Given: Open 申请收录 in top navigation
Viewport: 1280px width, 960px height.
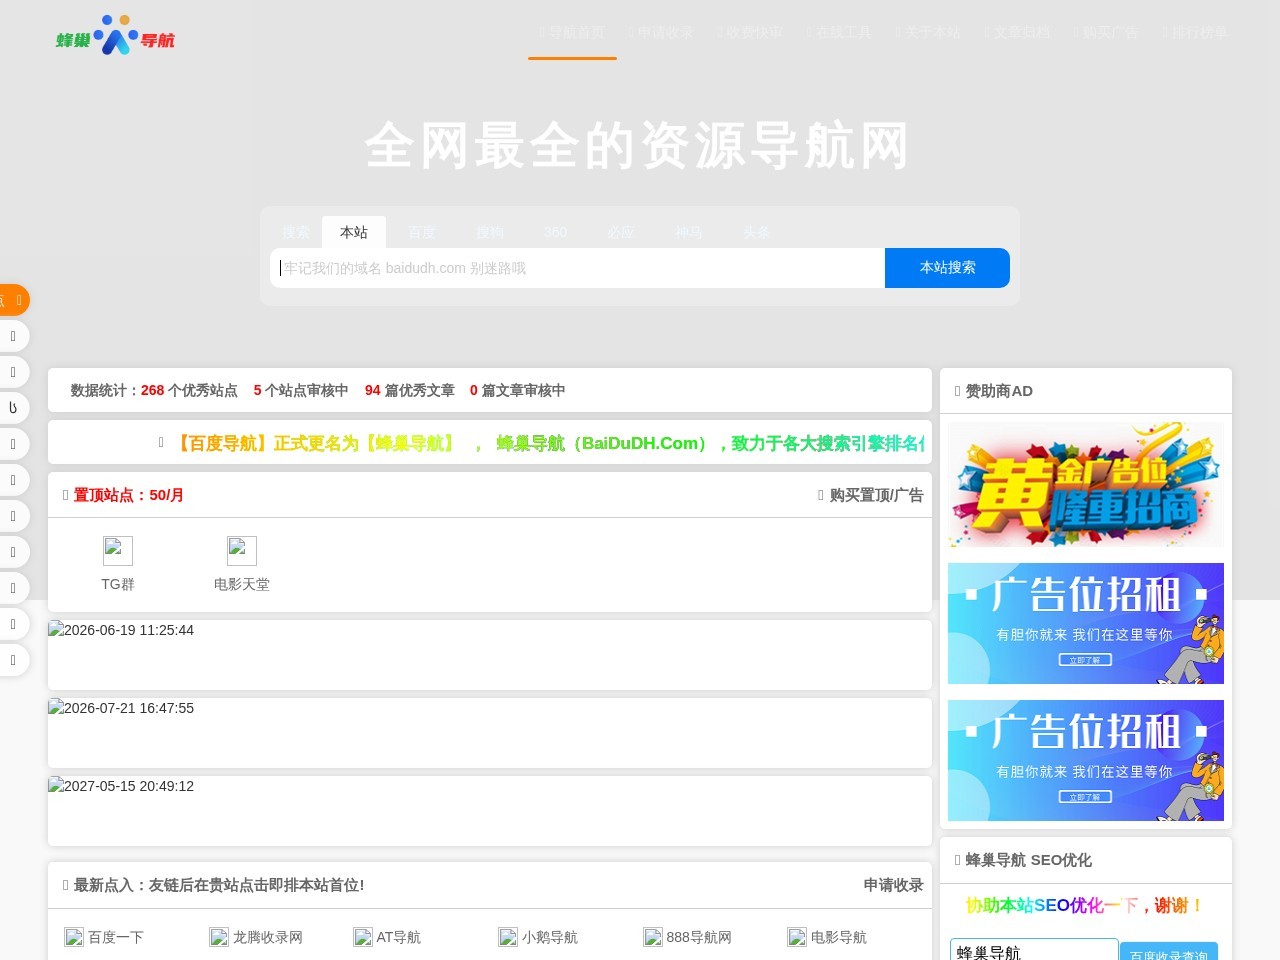Looking at the screenshot, I should click(x=661, y=32).
